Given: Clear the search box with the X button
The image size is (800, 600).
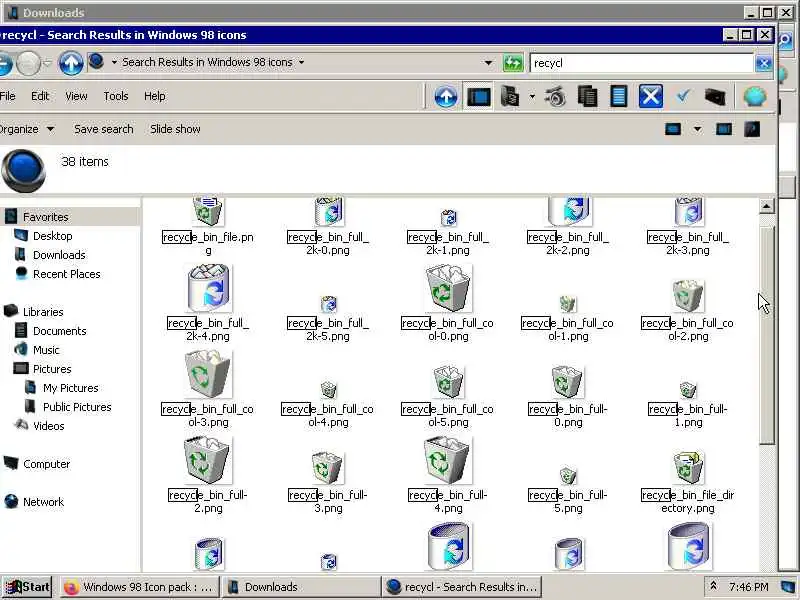Looking at the screenshot, I should [763, 63].
